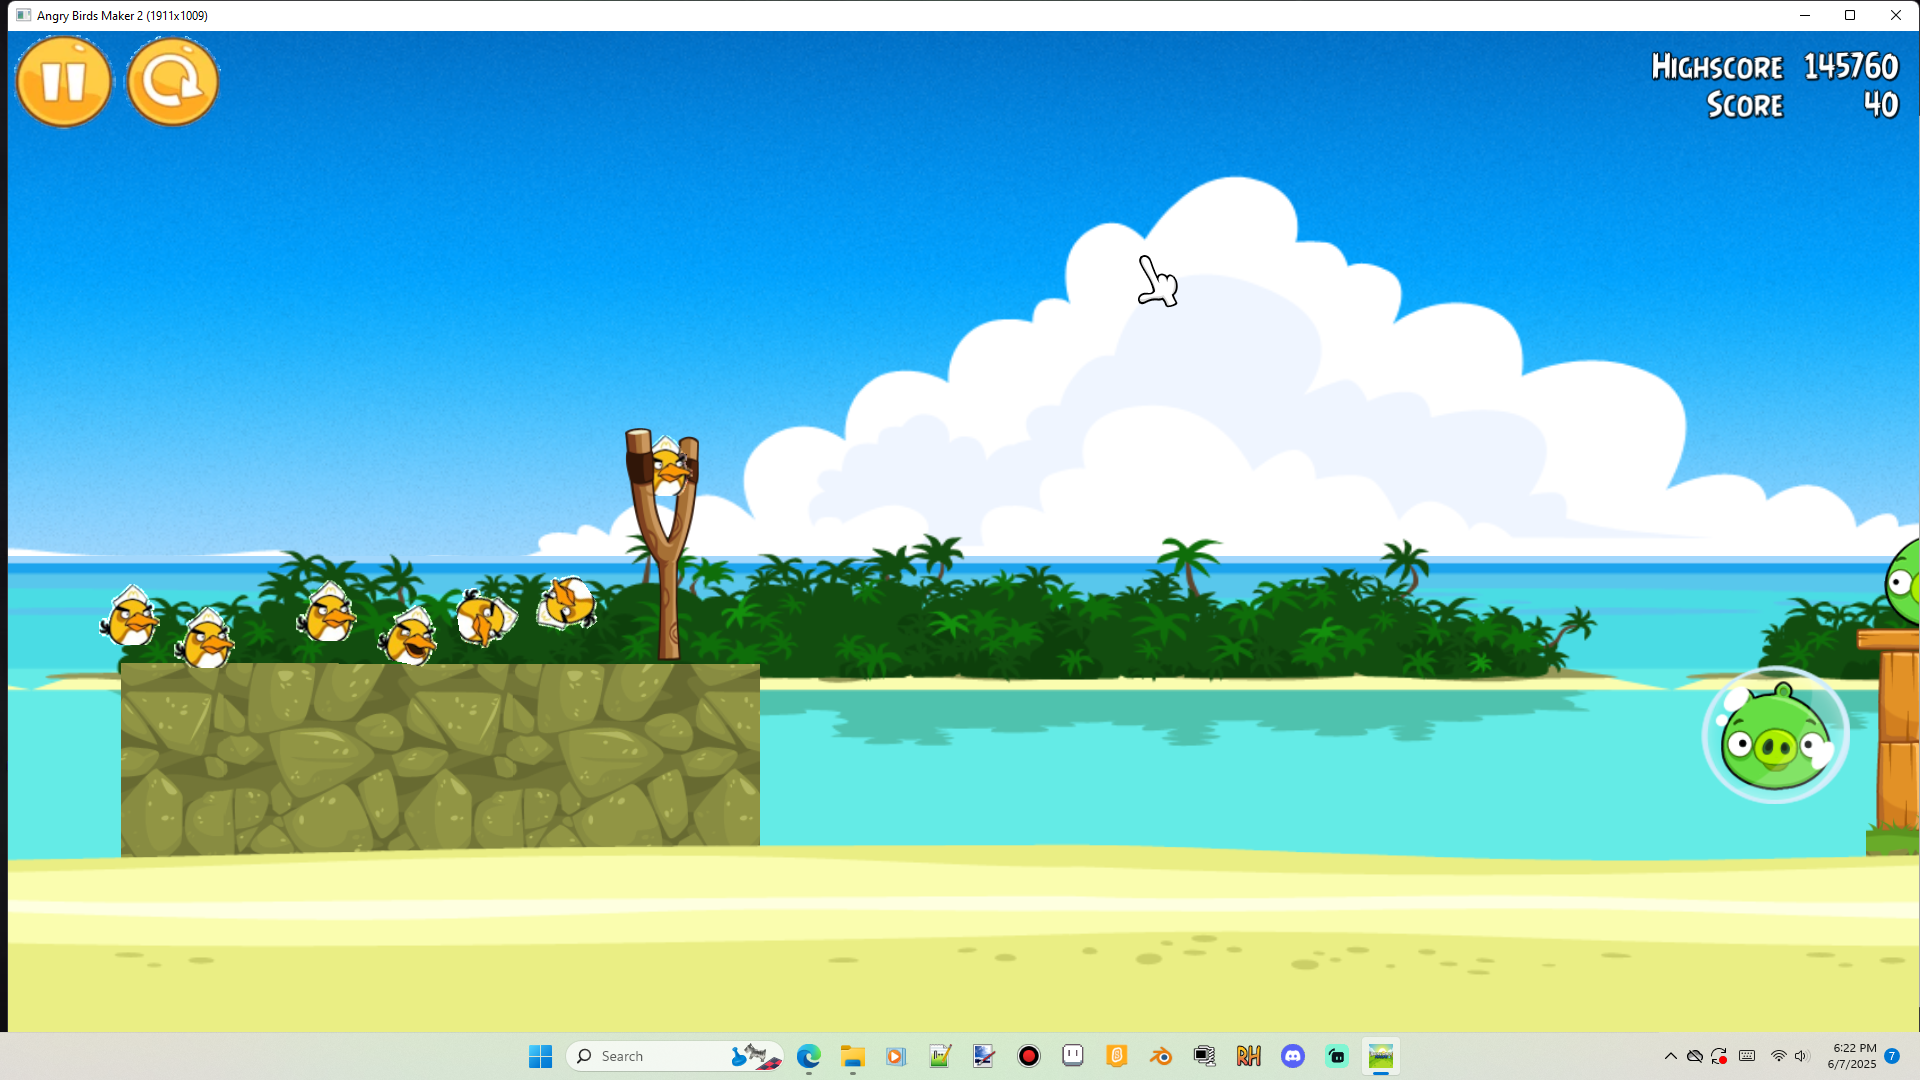
Task: Expand the hidden system tray icons chevron
Action: (x=1670, y=1056)
